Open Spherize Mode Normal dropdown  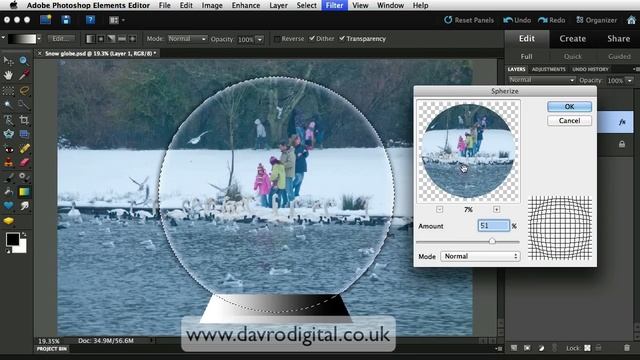click(x=480, y=256)
